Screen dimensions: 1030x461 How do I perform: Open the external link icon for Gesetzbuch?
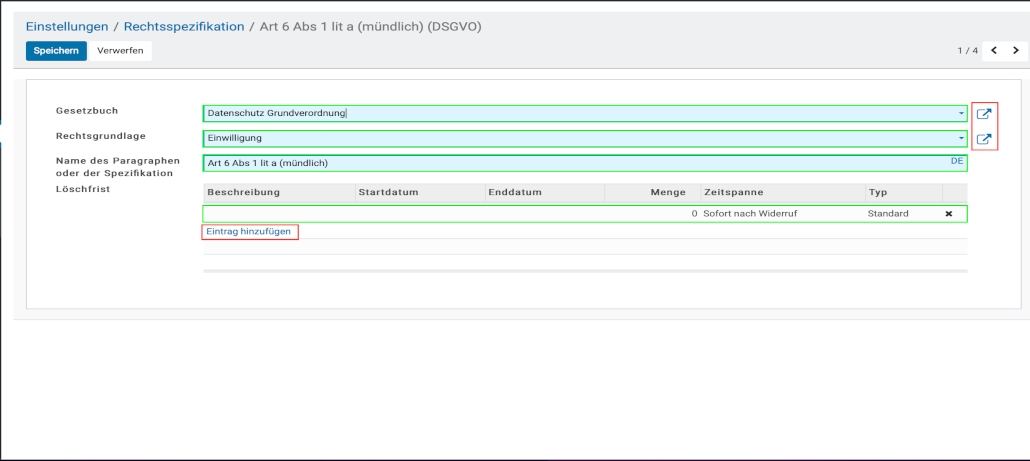(x=983, y=114)
